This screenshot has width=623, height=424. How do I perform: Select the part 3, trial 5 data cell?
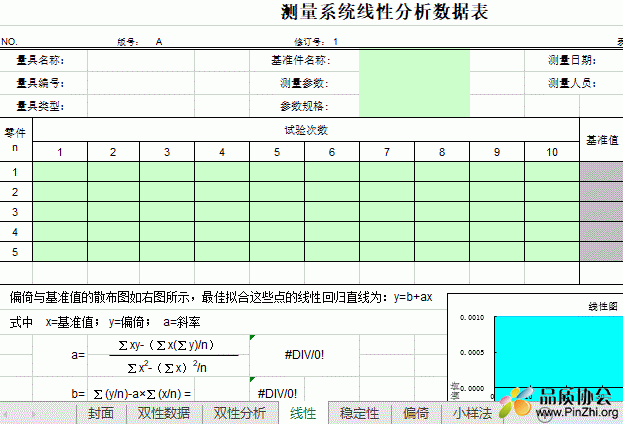pyautogui.click(x=277, y=211)
